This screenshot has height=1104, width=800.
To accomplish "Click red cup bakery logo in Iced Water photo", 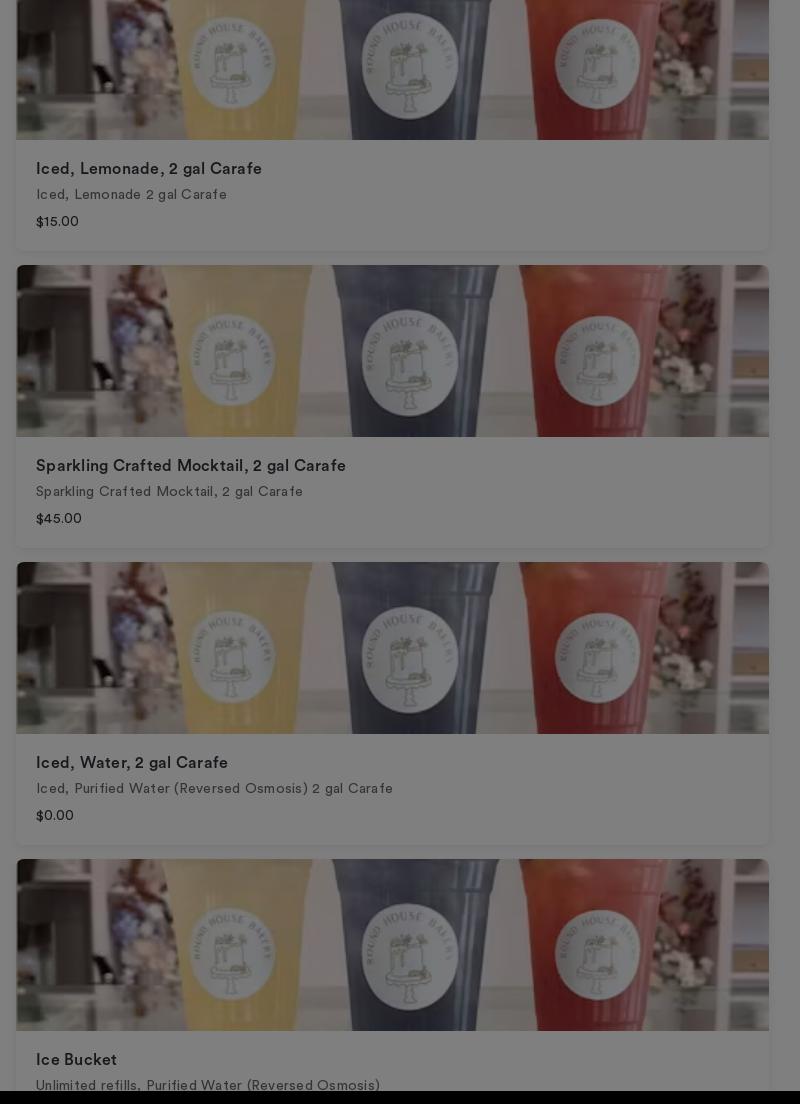I will click(597, 658).
